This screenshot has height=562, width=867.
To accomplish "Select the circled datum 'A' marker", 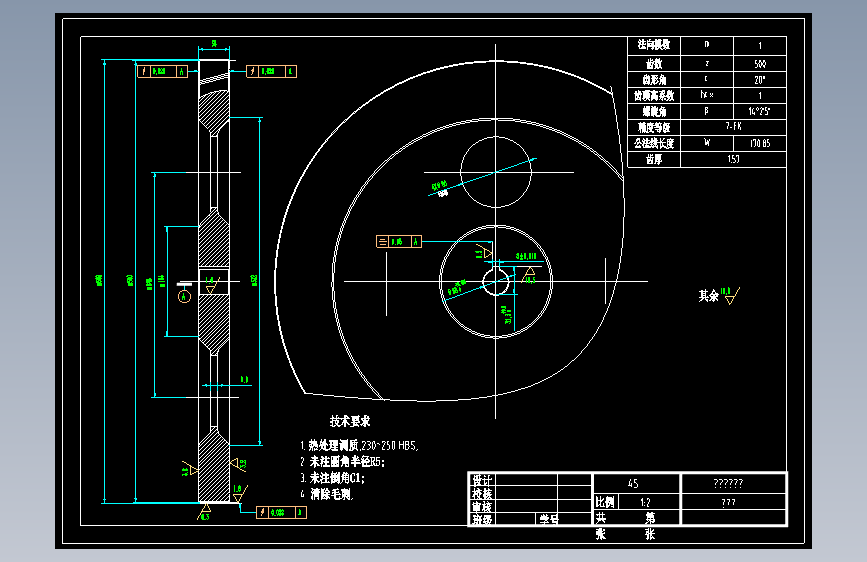I will tap(184, 296).
